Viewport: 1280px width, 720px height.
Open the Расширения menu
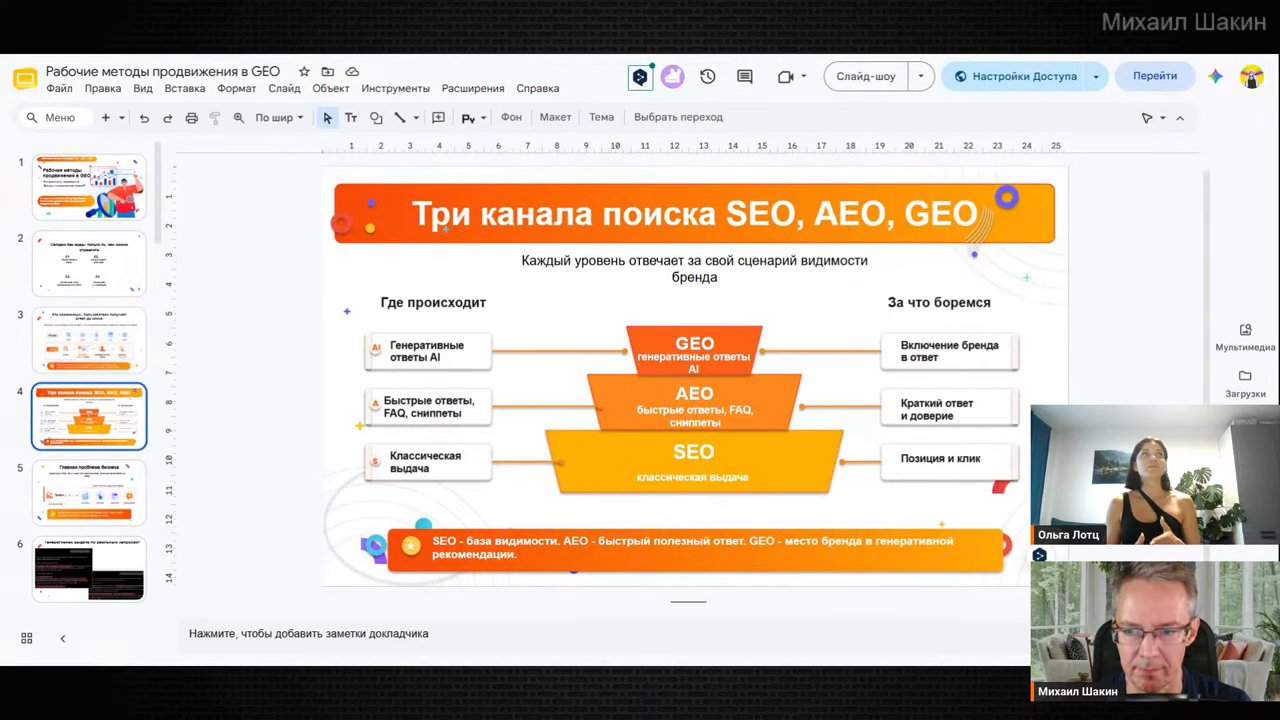tap(473, 89)
